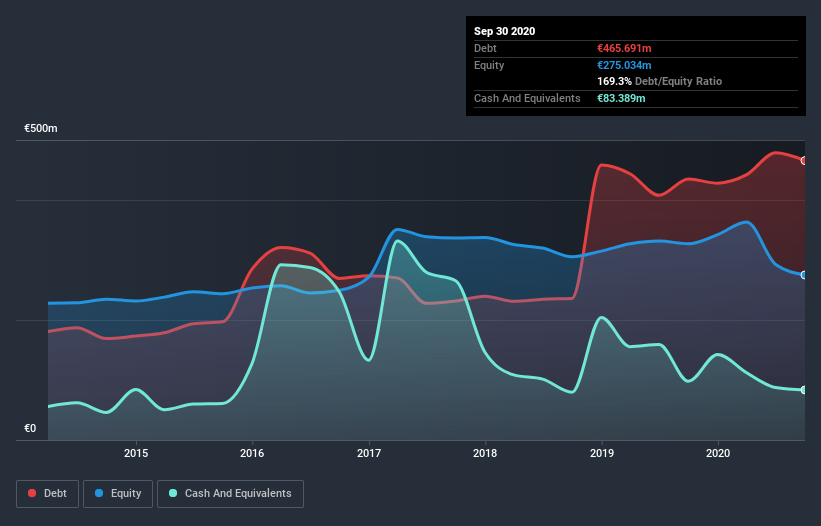821x526 pixels.
Task: Click the 2020 axis label
Action: pos(718,453)
